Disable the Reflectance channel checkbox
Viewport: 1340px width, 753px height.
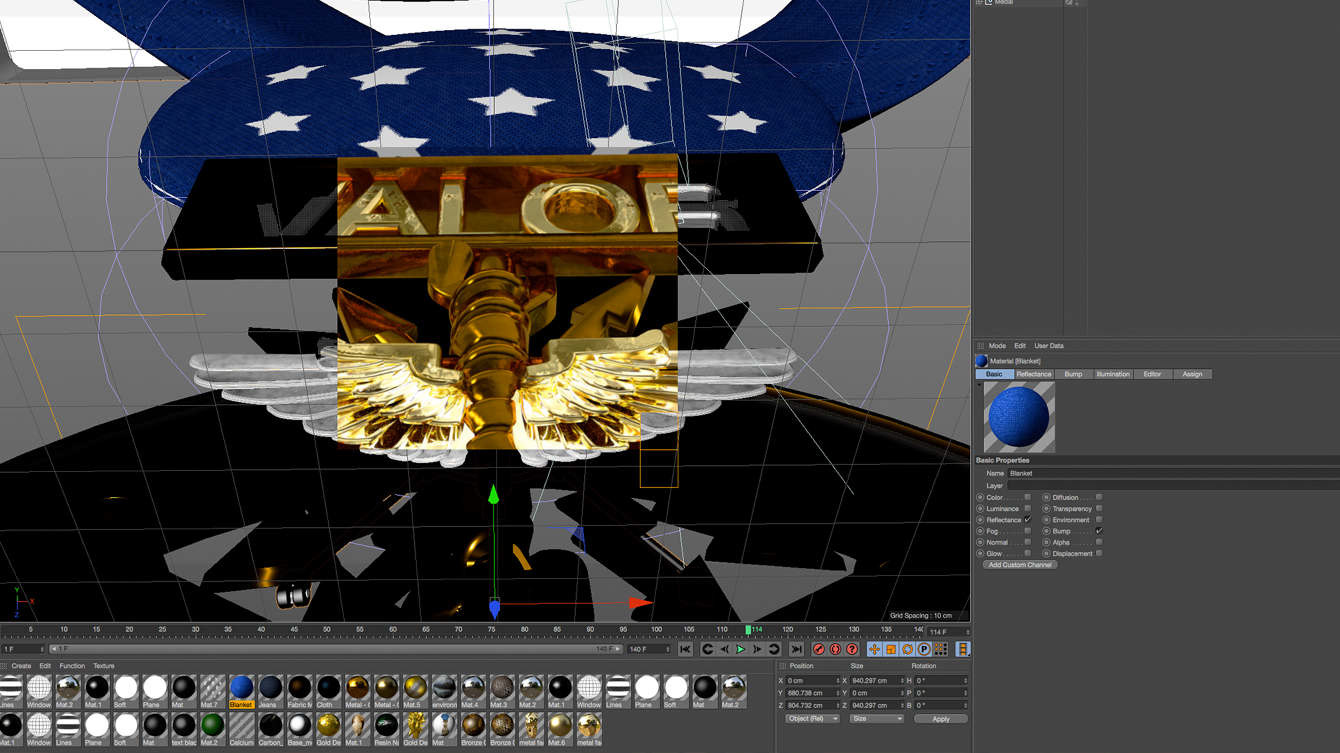click(1027, 520)
